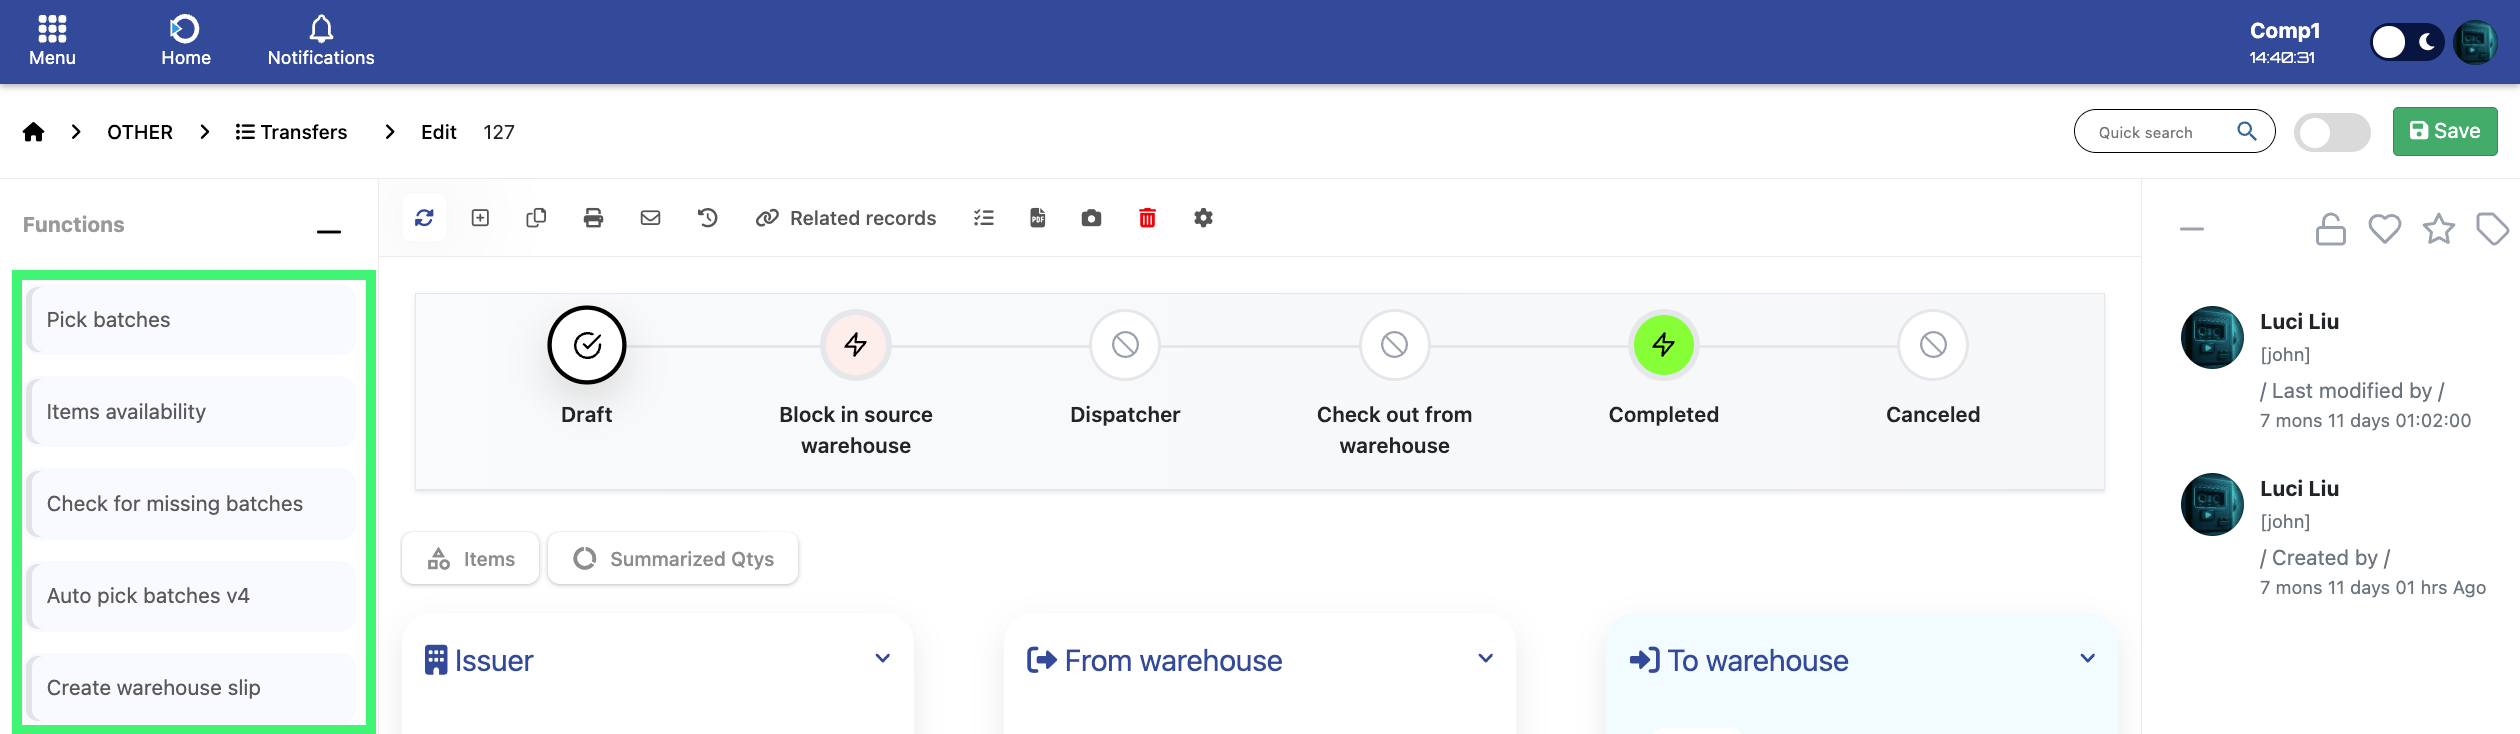Toggle the favorite heart icon
The height and width of the screenshot is (734, 2520).
[x=2384, y=229]
